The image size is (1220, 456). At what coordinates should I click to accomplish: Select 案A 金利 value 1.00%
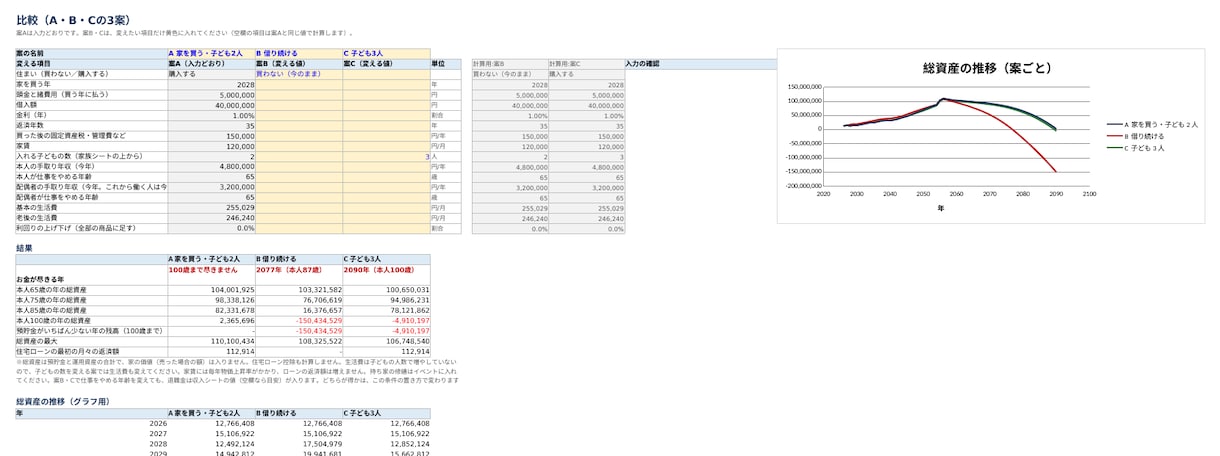point(211,115)
